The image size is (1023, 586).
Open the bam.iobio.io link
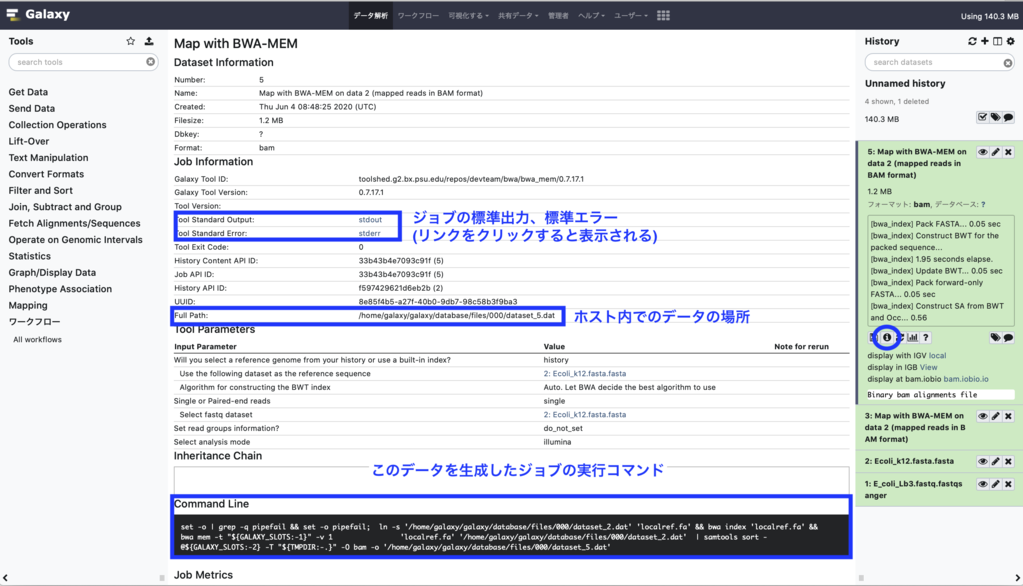(966, 378)
